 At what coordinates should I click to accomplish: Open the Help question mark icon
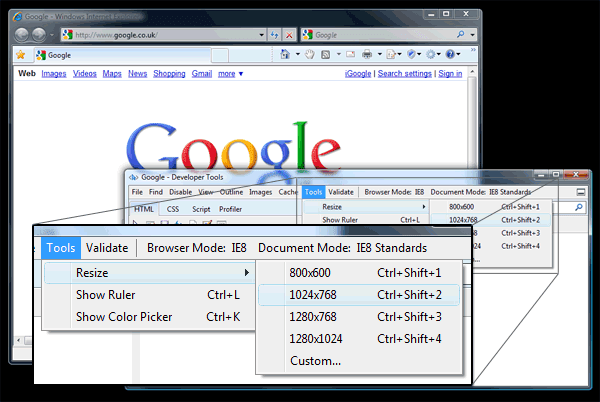pos(453,54)
